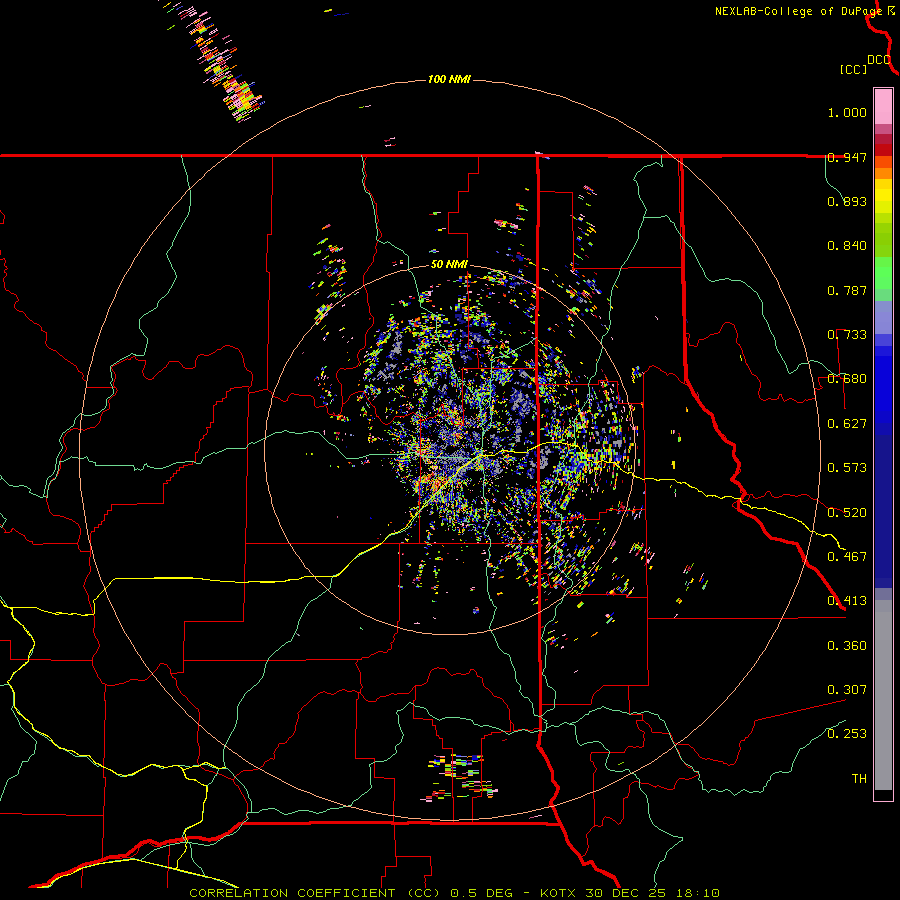Select the 0.413 legend value
This screenshot has width=900, height=900.
click(x=847, y=601)
